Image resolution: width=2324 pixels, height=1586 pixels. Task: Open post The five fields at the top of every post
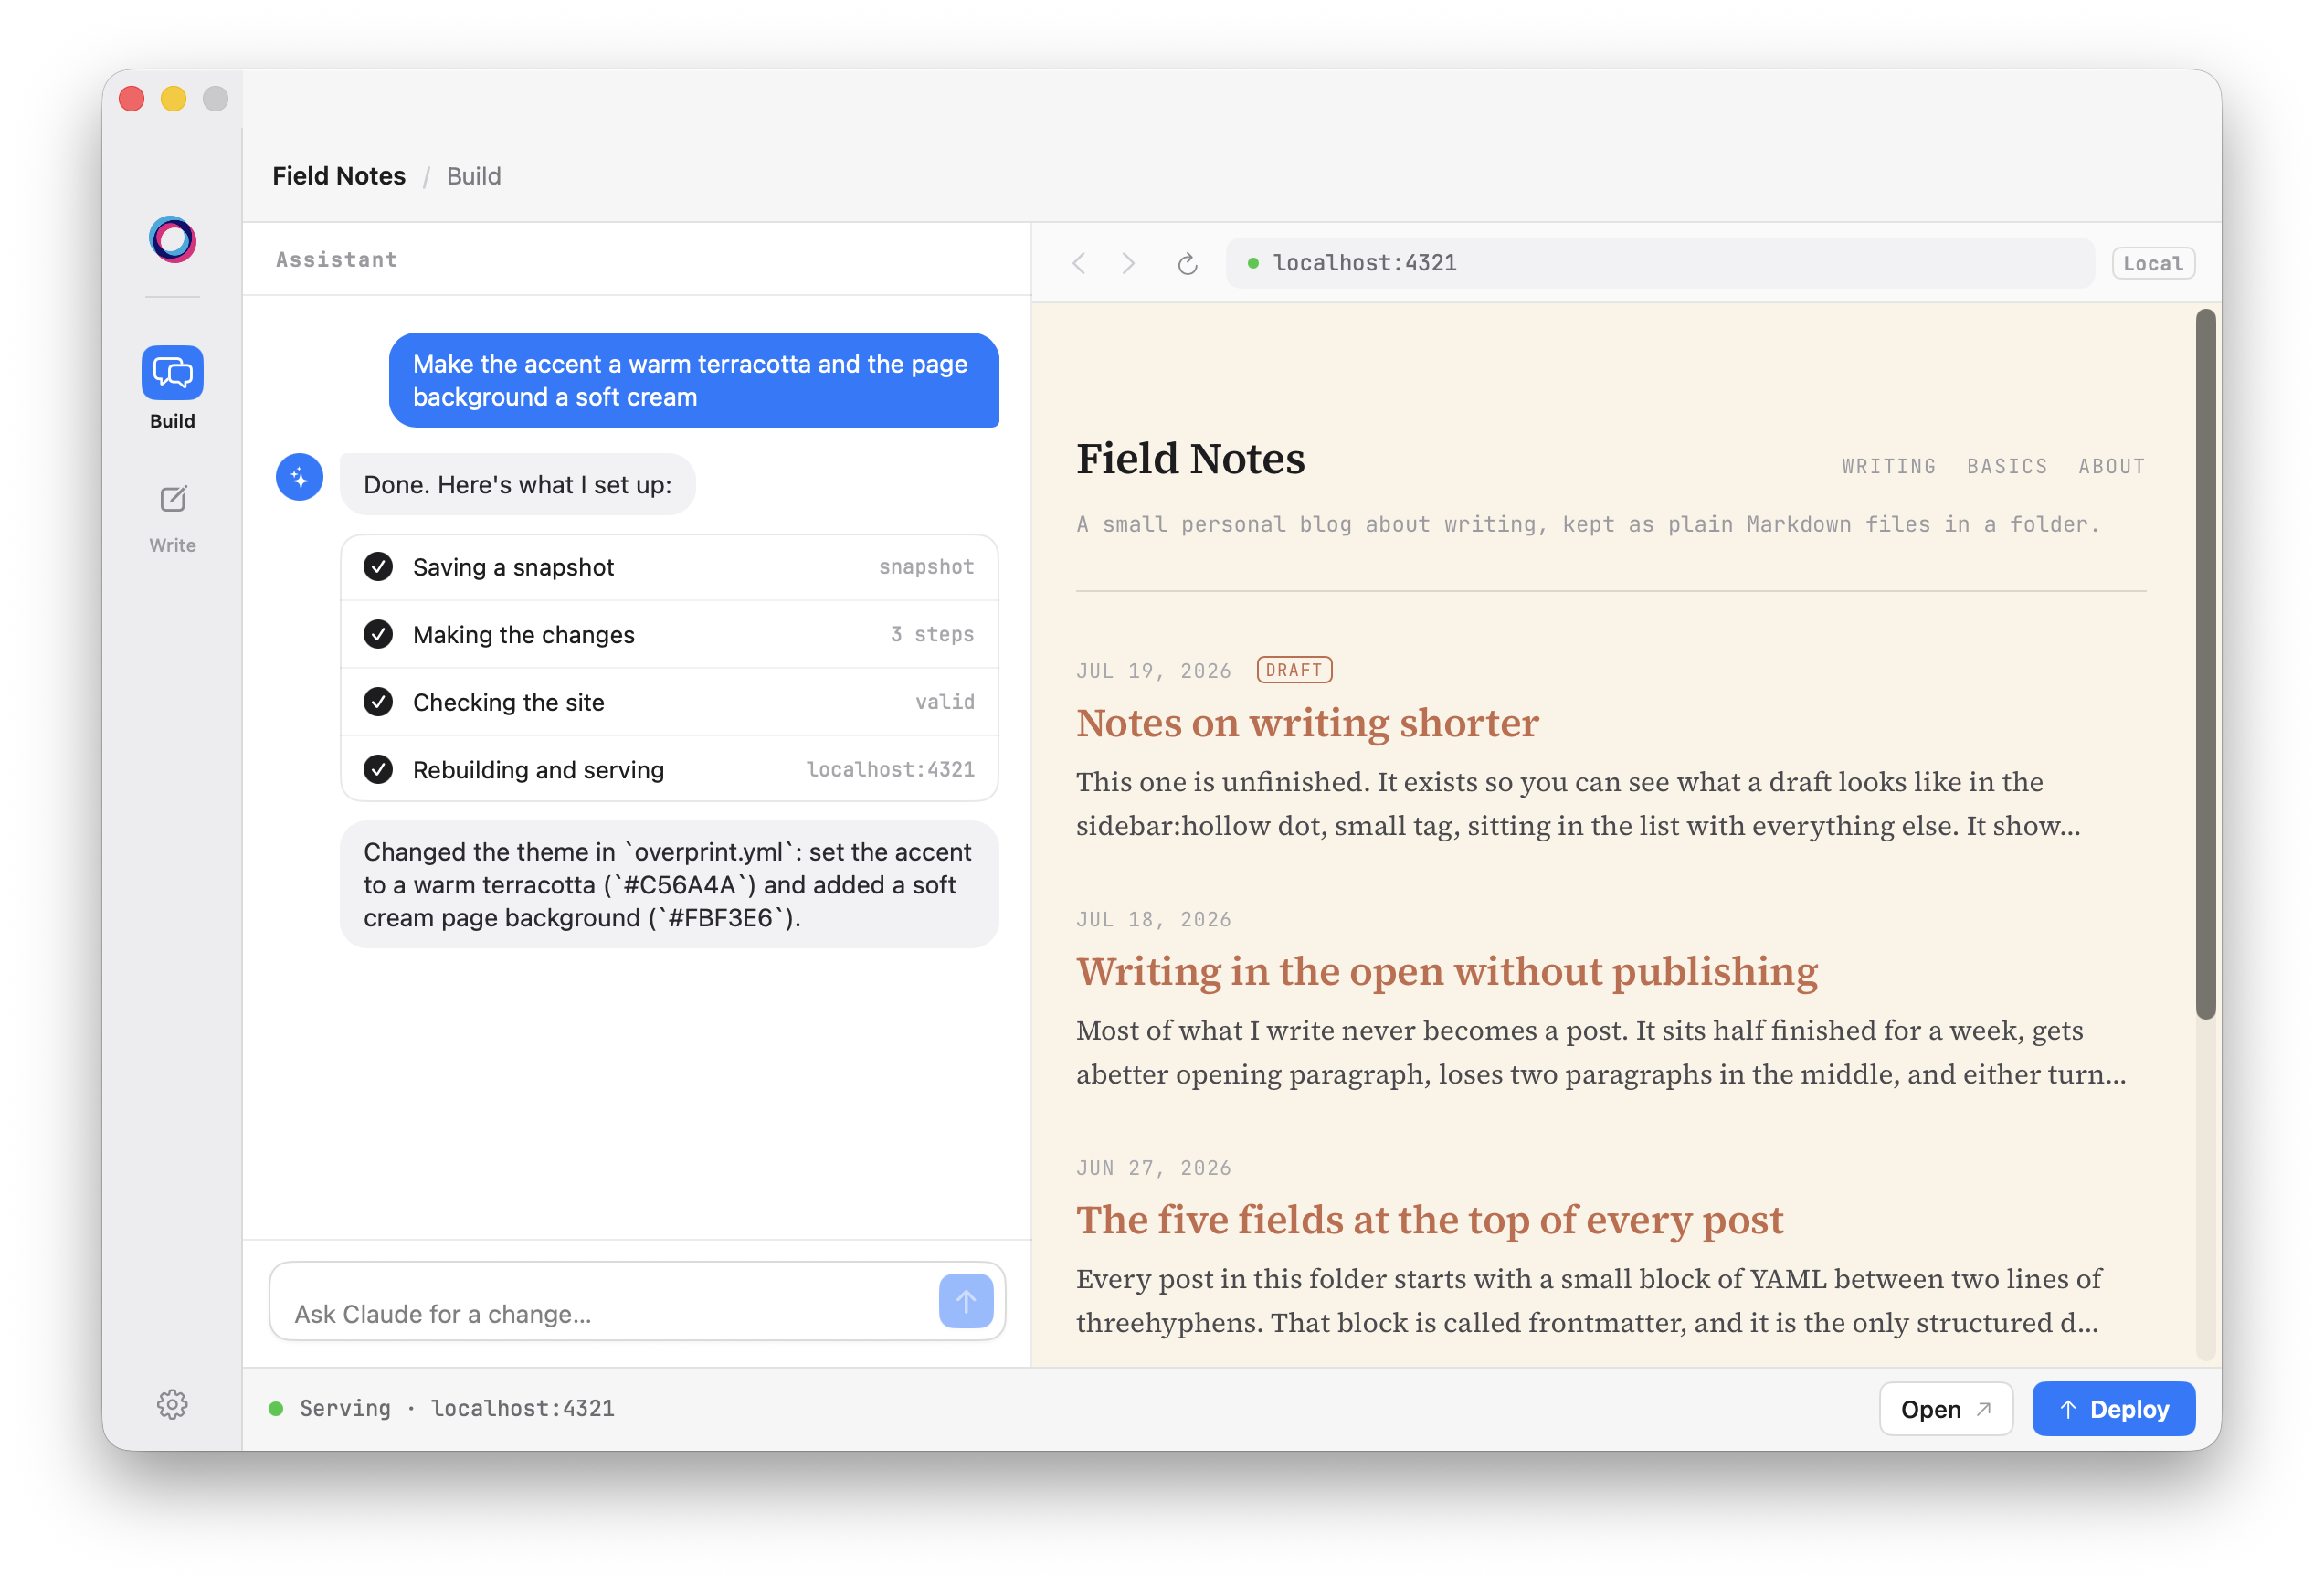[1429, 1220]
